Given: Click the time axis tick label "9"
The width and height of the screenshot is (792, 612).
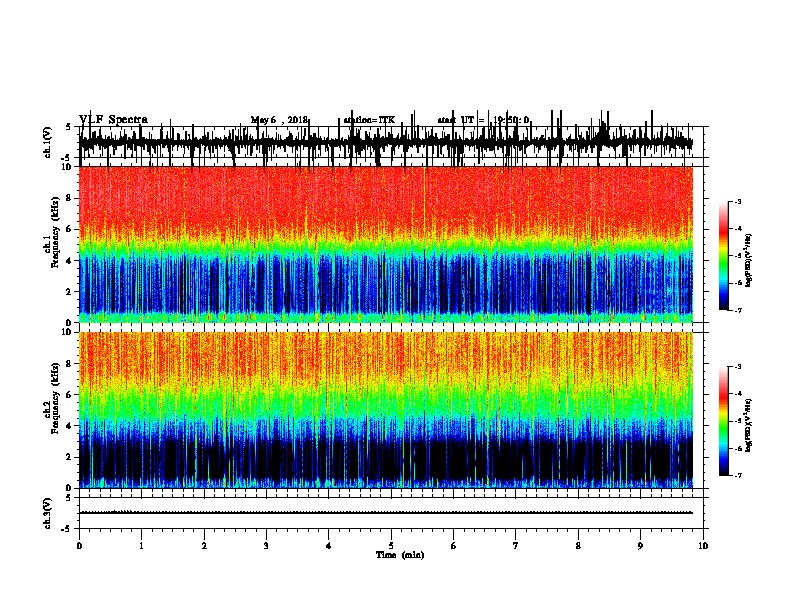Looking at the screenshot, I should click(640, 546).
